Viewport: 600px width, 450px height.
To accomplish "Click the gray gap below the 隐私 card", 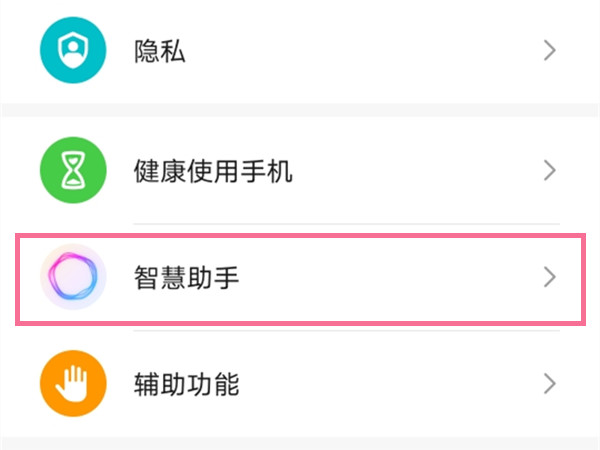I will (300, 103).
